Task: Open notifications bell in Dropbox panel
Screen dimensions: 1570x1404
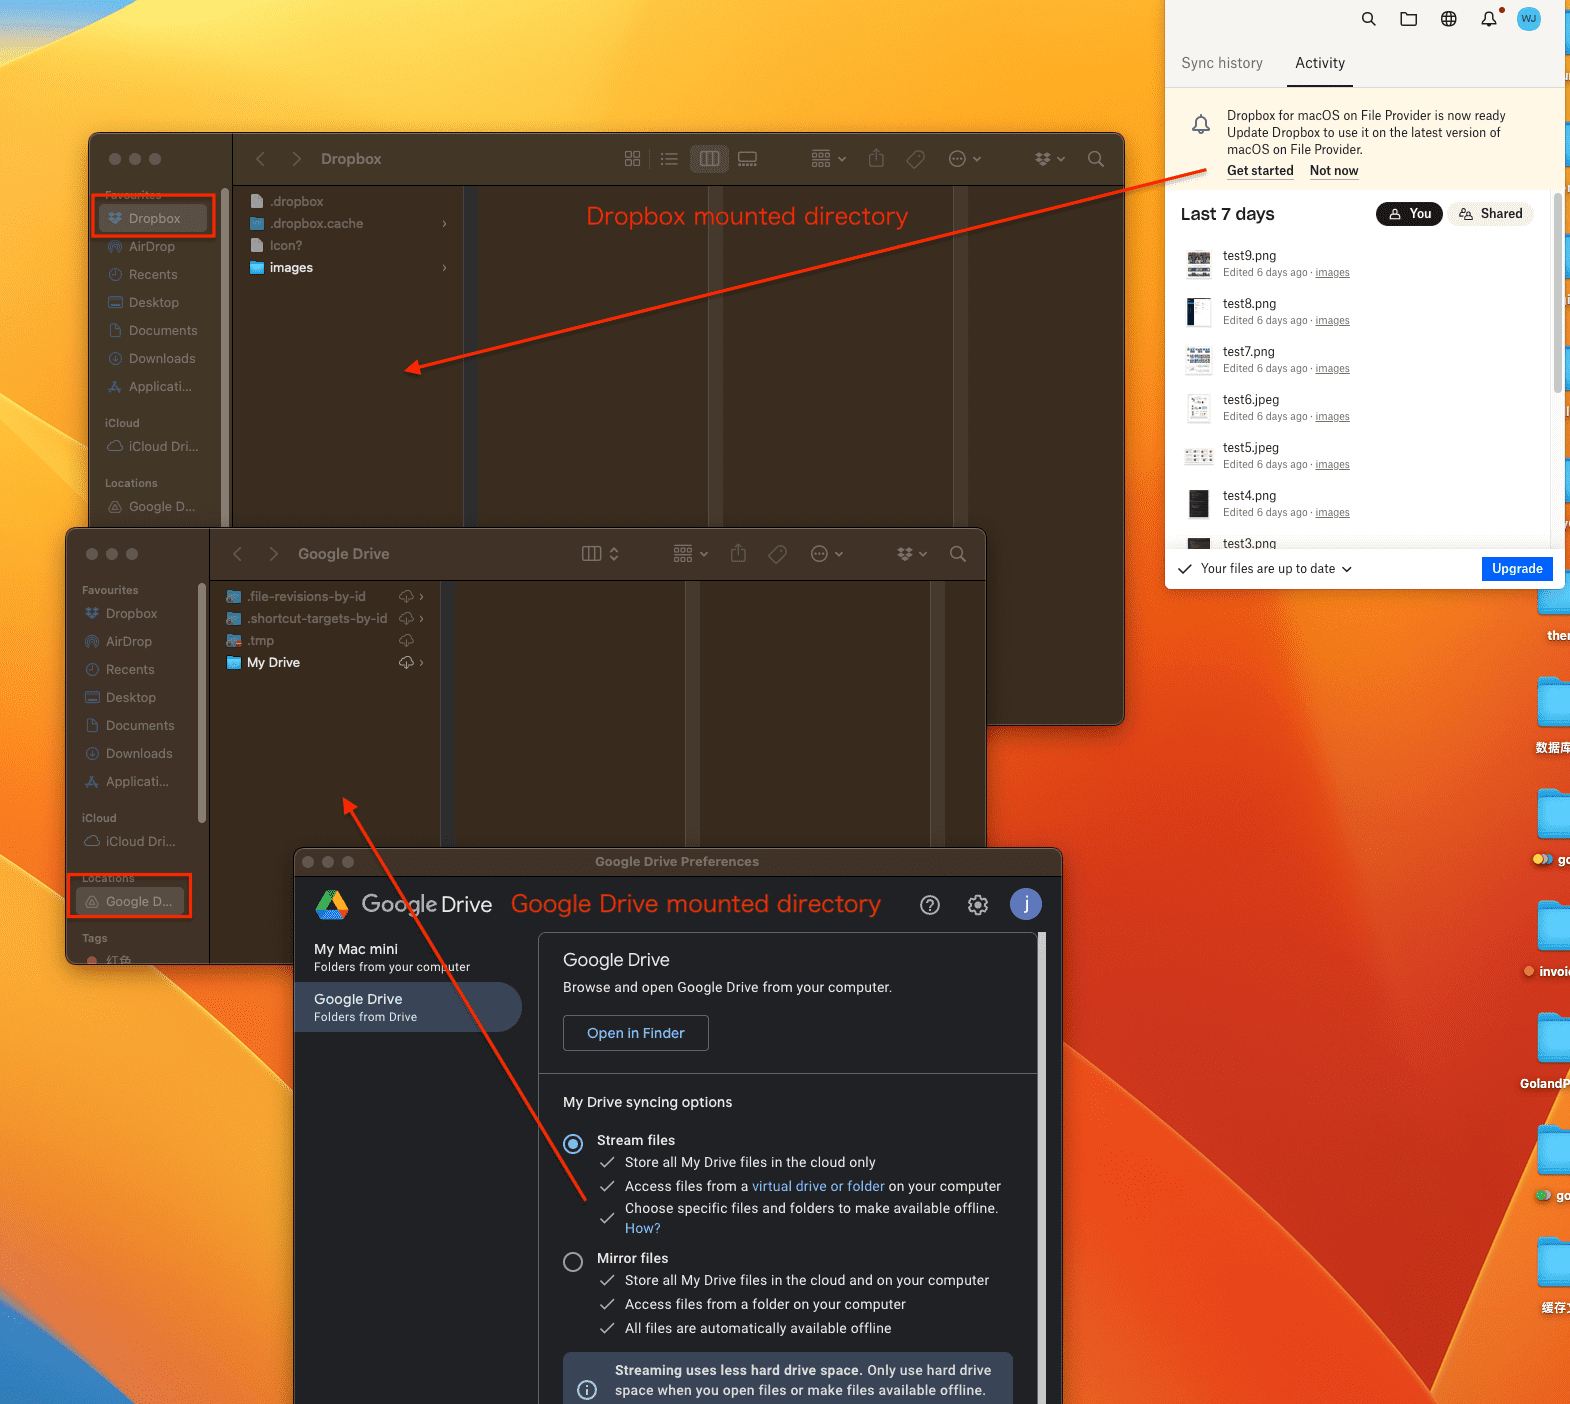Action: point(1489,19)
